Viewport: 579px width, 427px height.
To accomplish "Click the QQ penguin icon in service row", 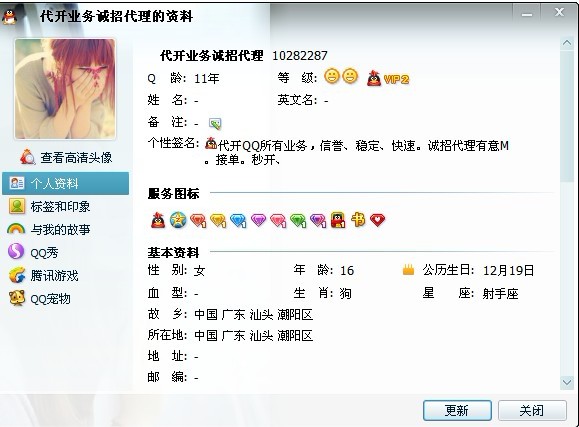I will coord(158,220).
